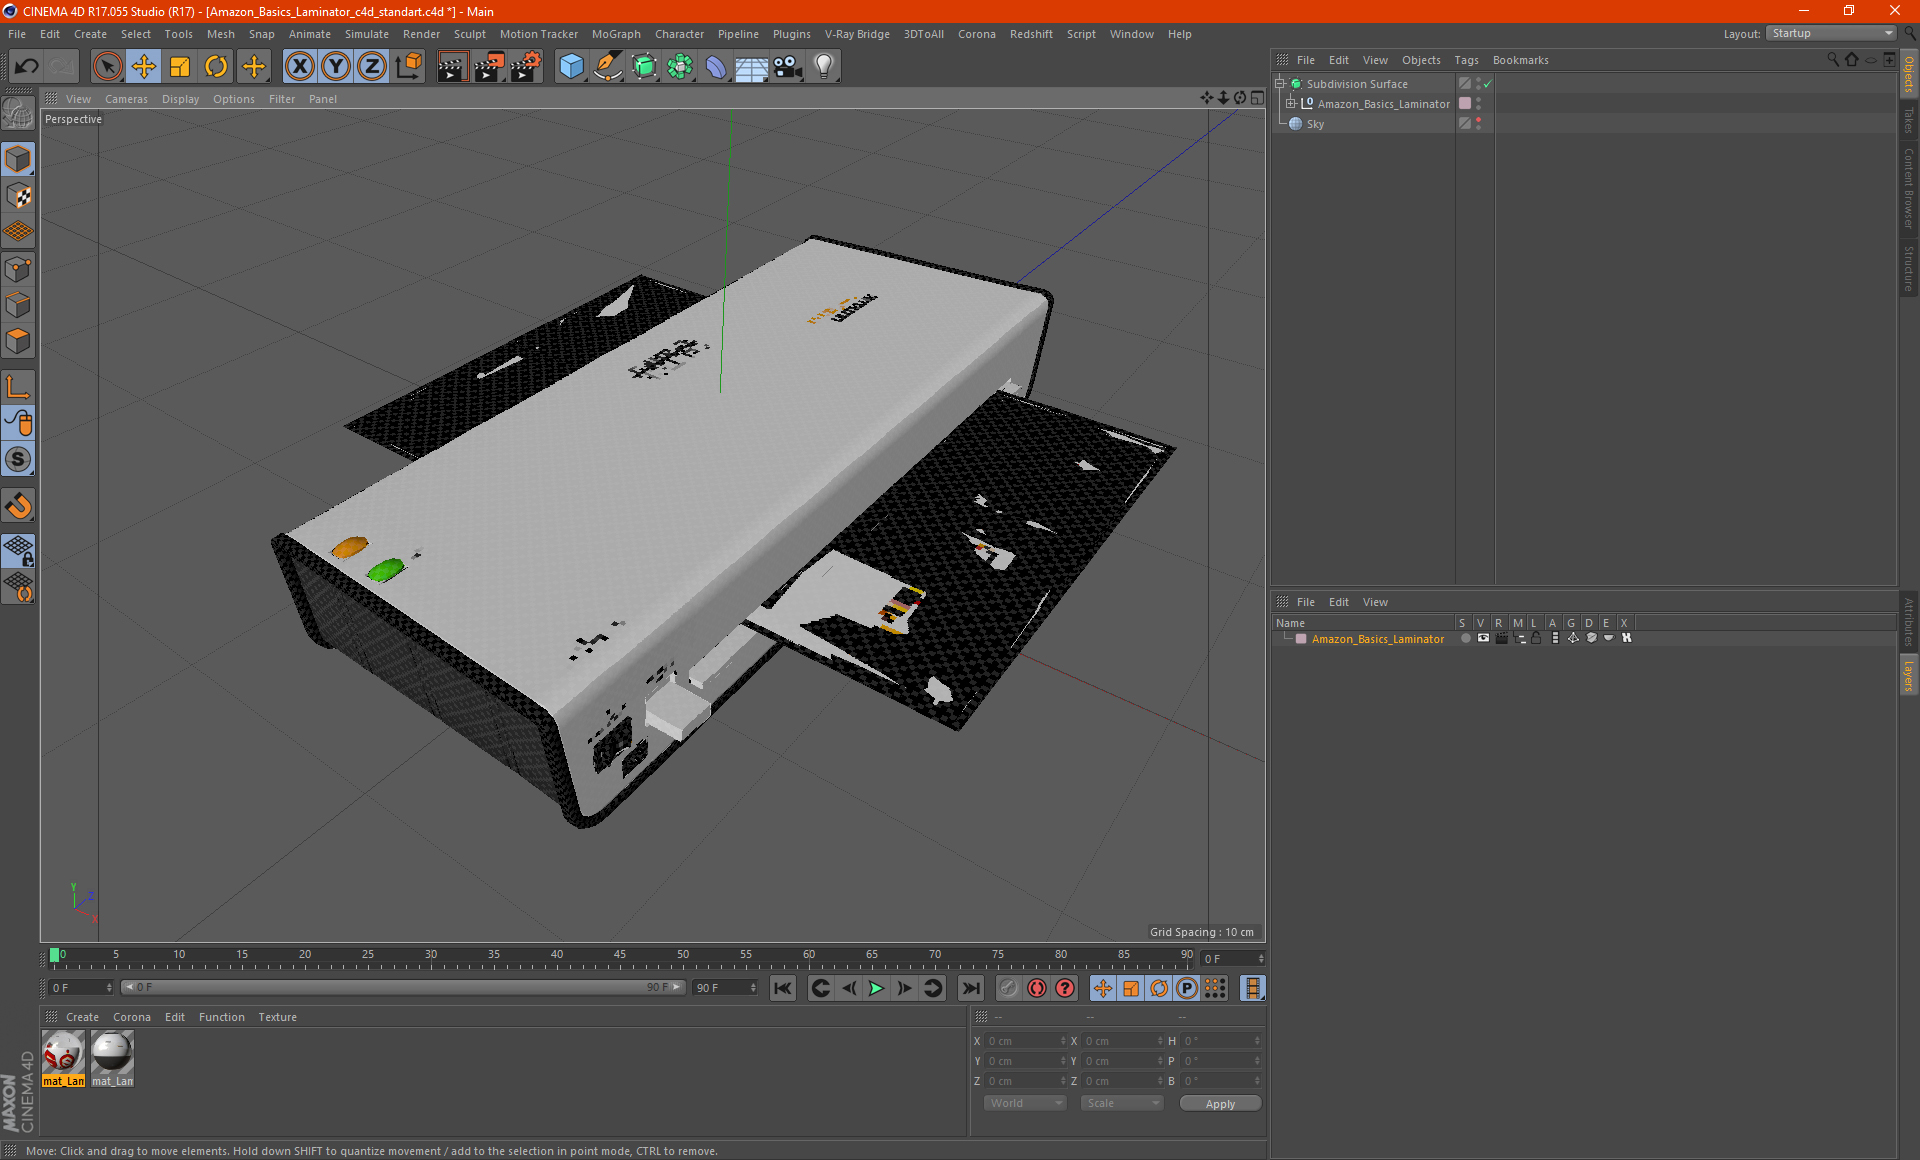Switch to Polygons mode
This screenshot has height=1160, width=1920.
click(18, 341)
